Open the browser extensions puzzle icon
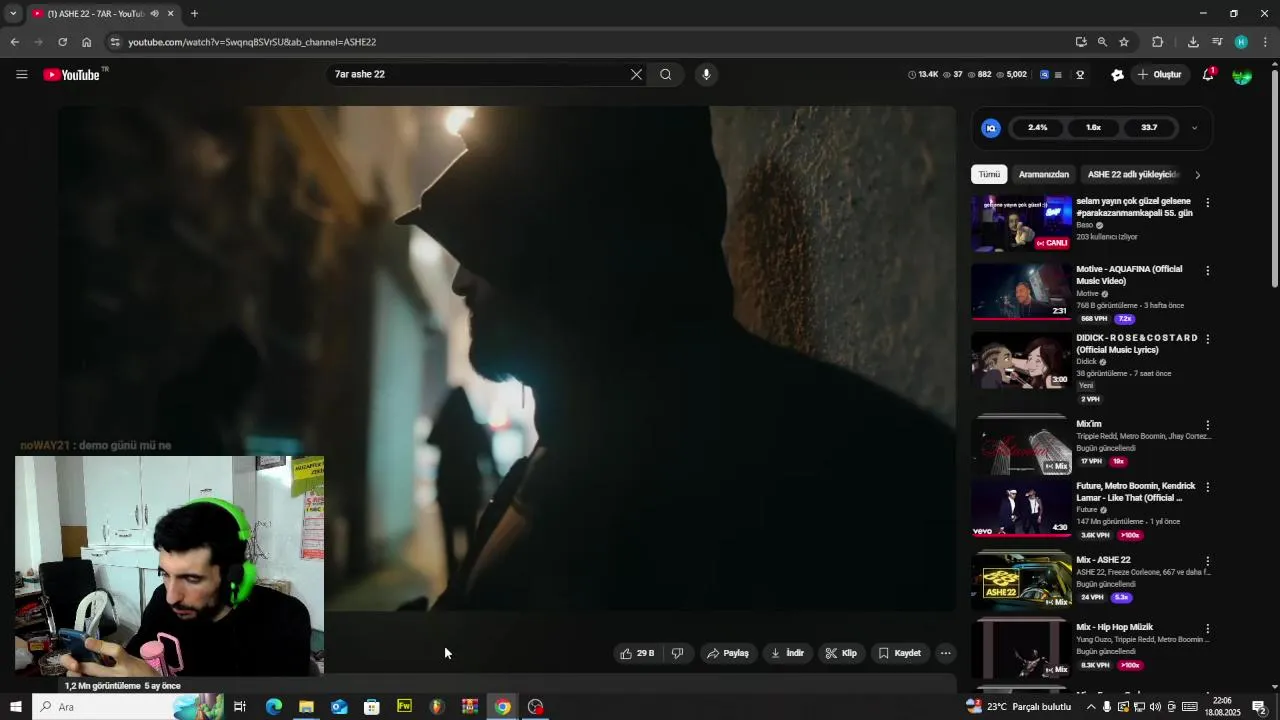Image resolution: width=1280 pixels, height=720 pixels. 1157,42
